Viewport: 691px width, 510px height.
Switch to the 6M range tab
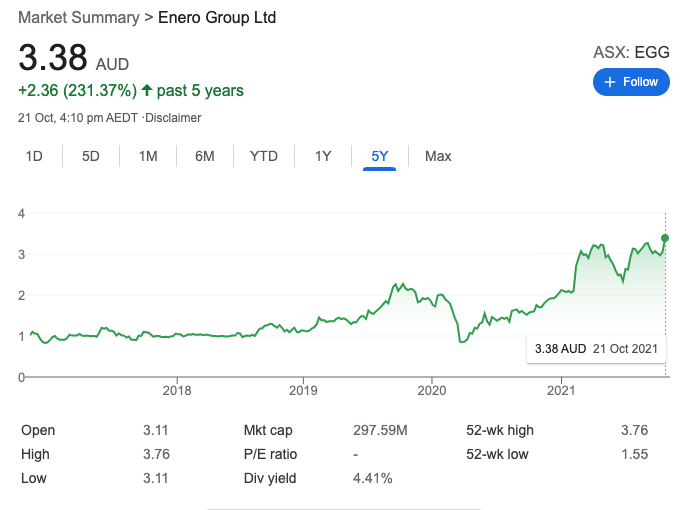click(x=205, y=156)
